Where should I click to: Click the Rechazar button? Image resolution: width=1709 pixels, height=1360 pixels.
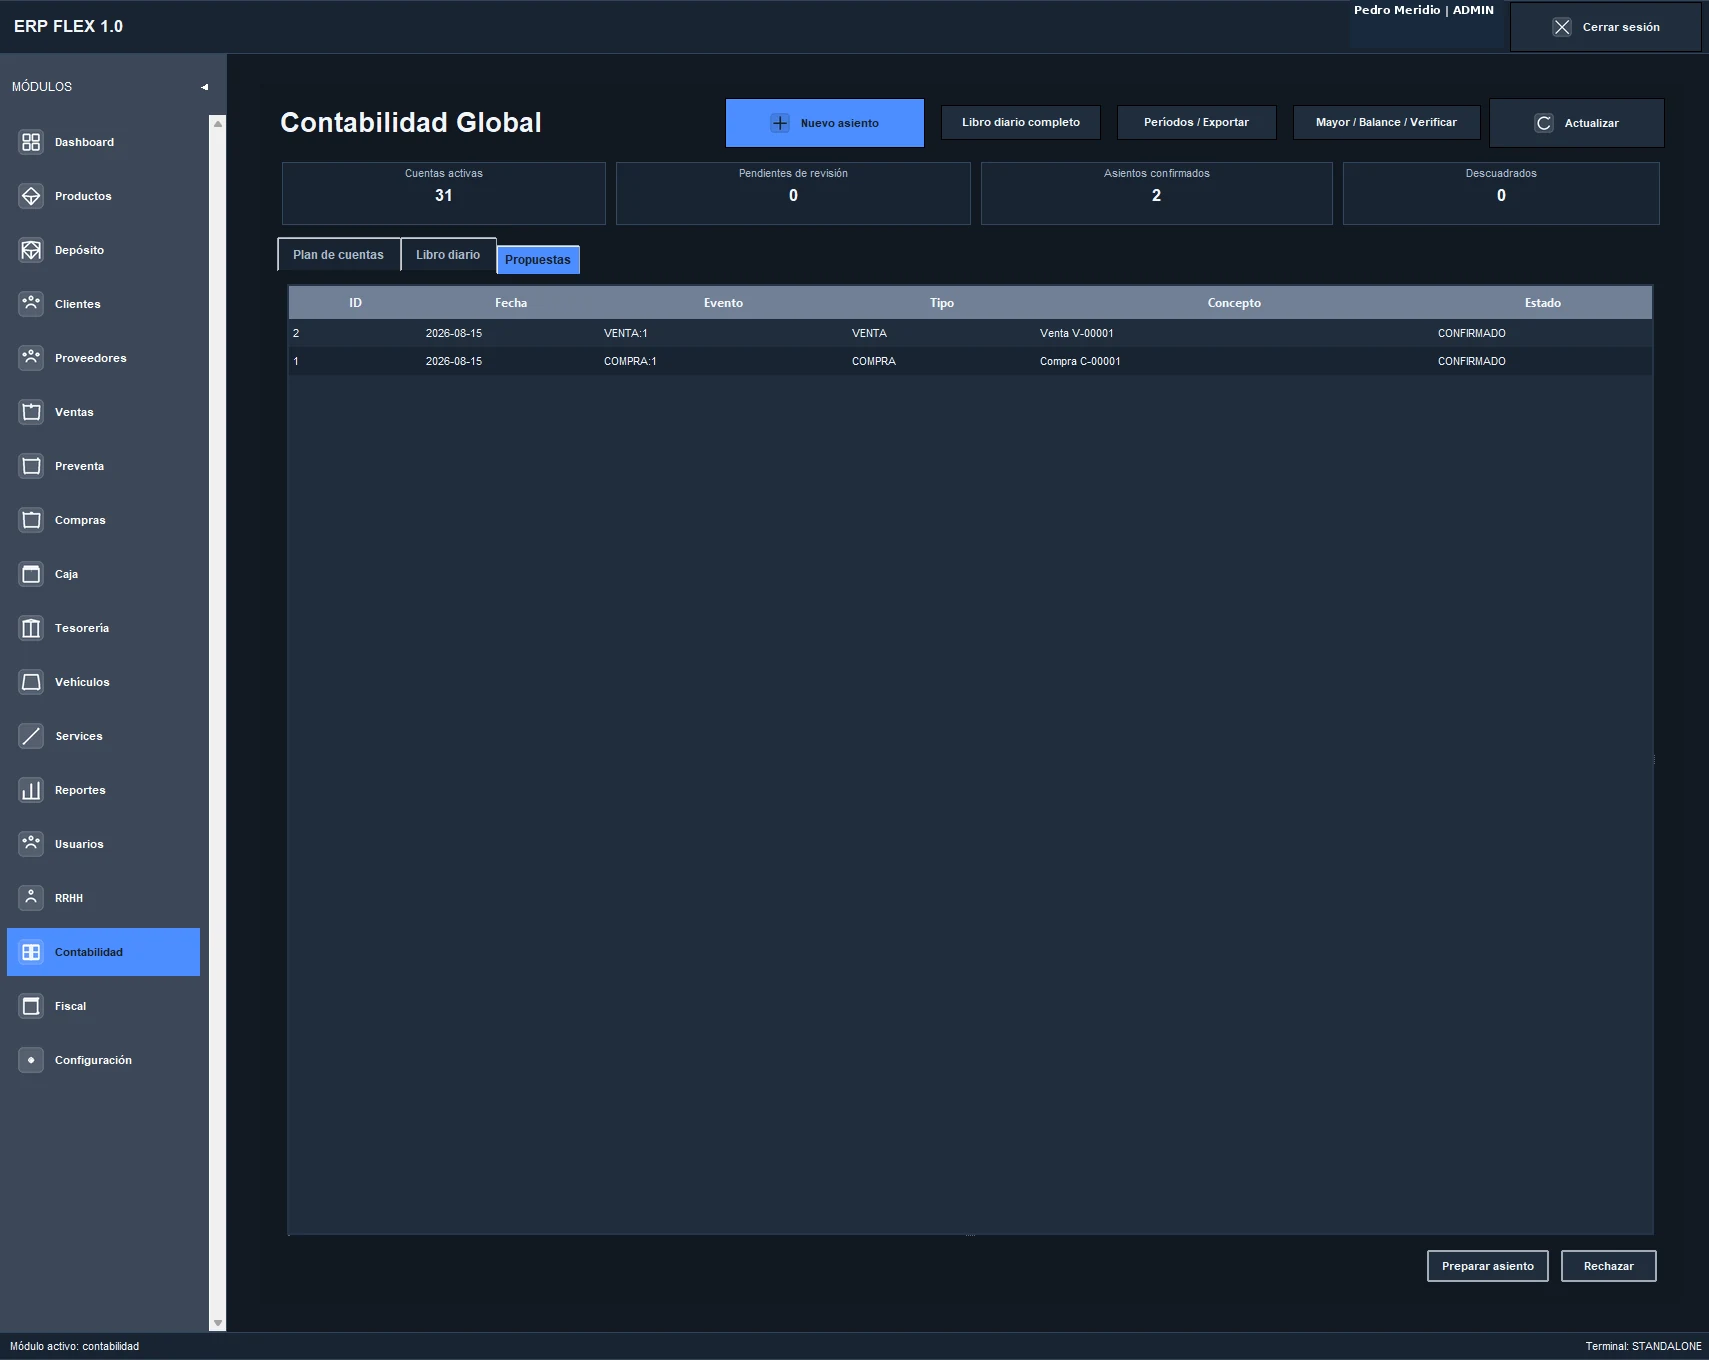tap(1609, 1266)
